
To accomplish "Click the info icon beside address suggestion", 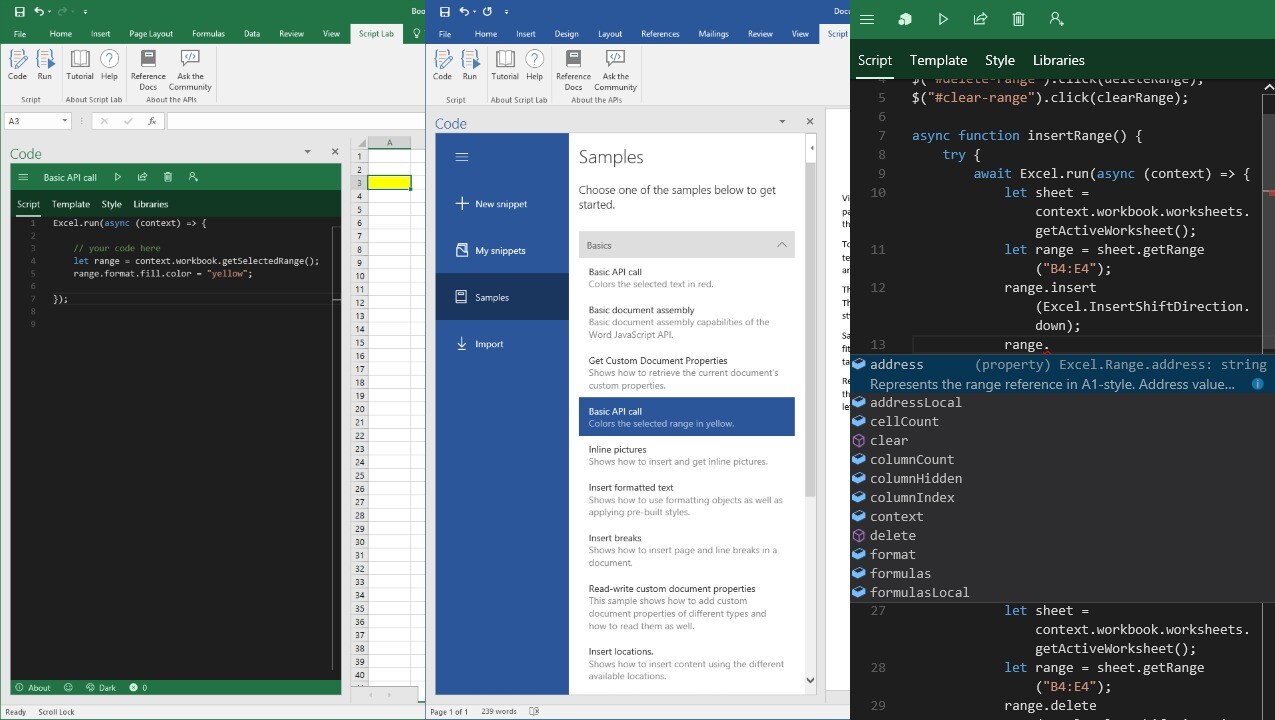I will 1258,384.
